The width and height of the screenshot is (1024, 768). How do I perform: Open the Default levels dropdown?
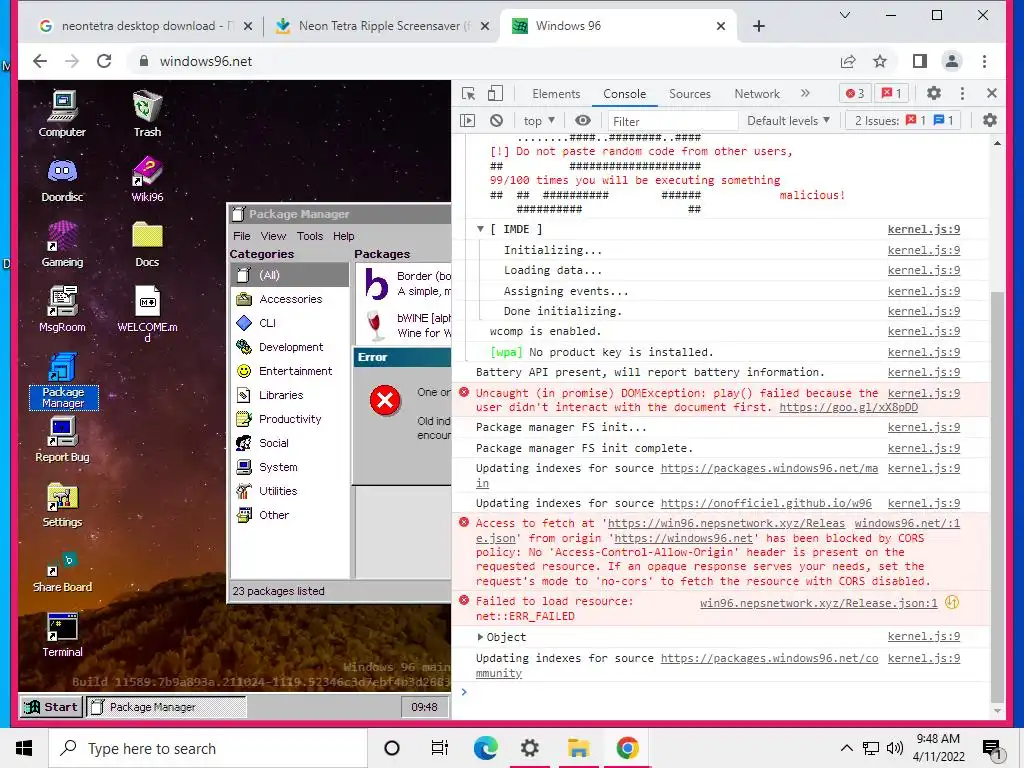click(x=788, y=121)
